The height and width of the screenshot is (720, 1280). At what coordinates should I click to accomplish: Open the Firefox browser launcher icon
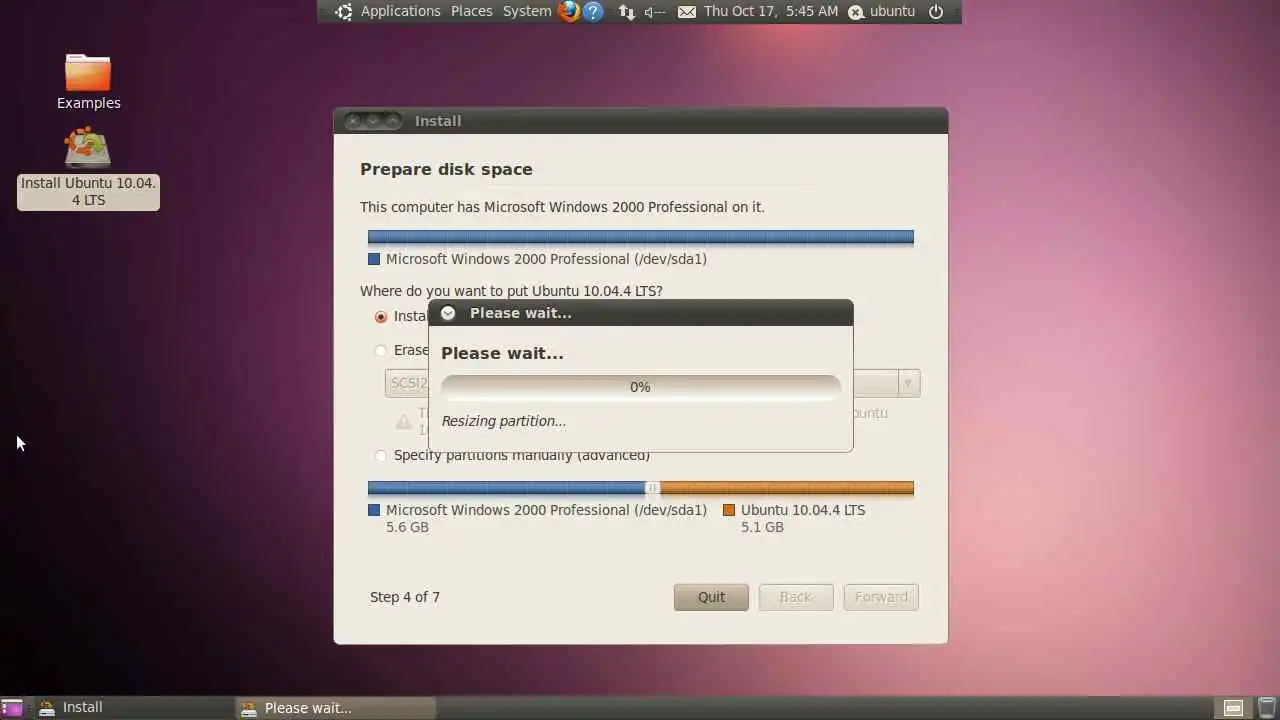click(x=569, y=11)
